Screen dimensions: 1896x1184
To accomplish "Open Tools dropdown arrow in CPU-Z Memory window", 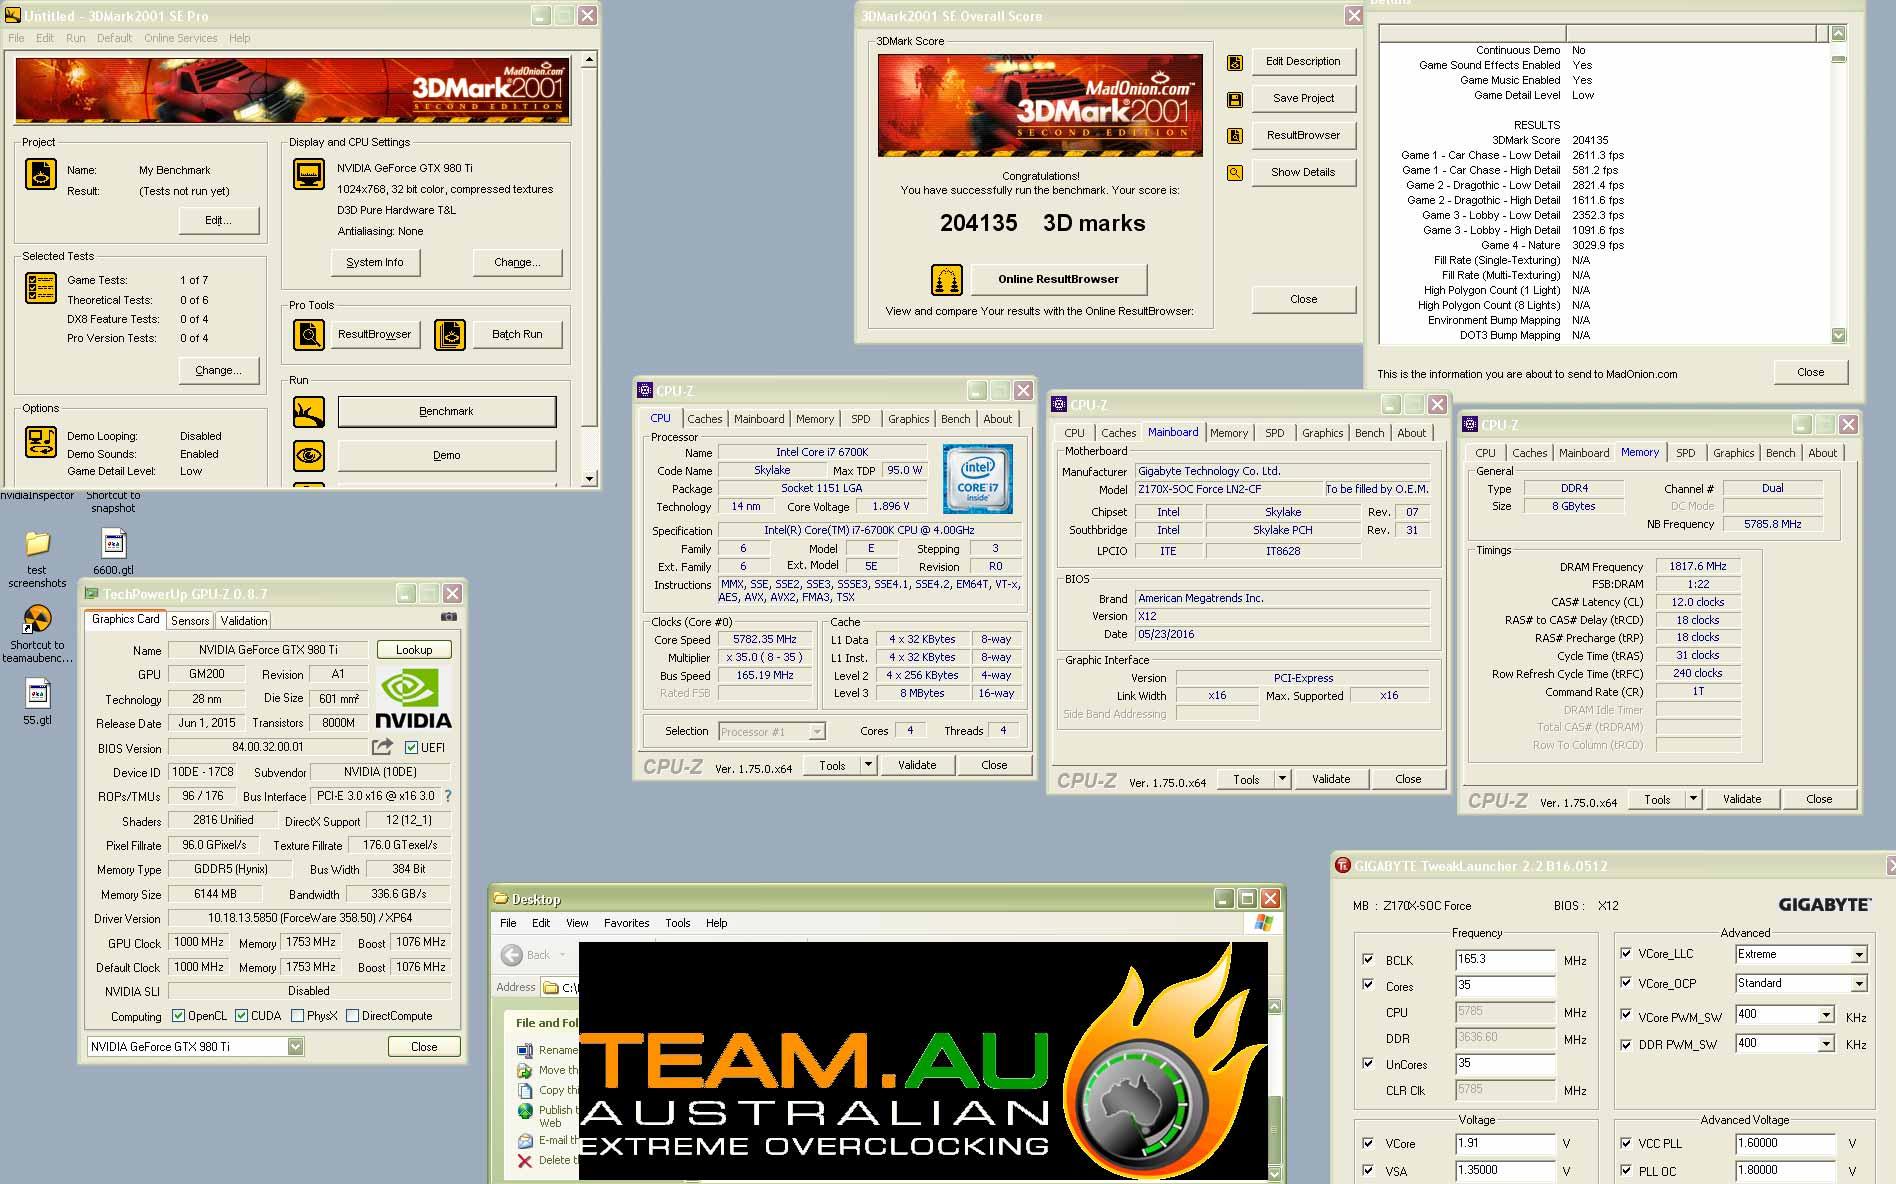I will tap(1693, 799).
